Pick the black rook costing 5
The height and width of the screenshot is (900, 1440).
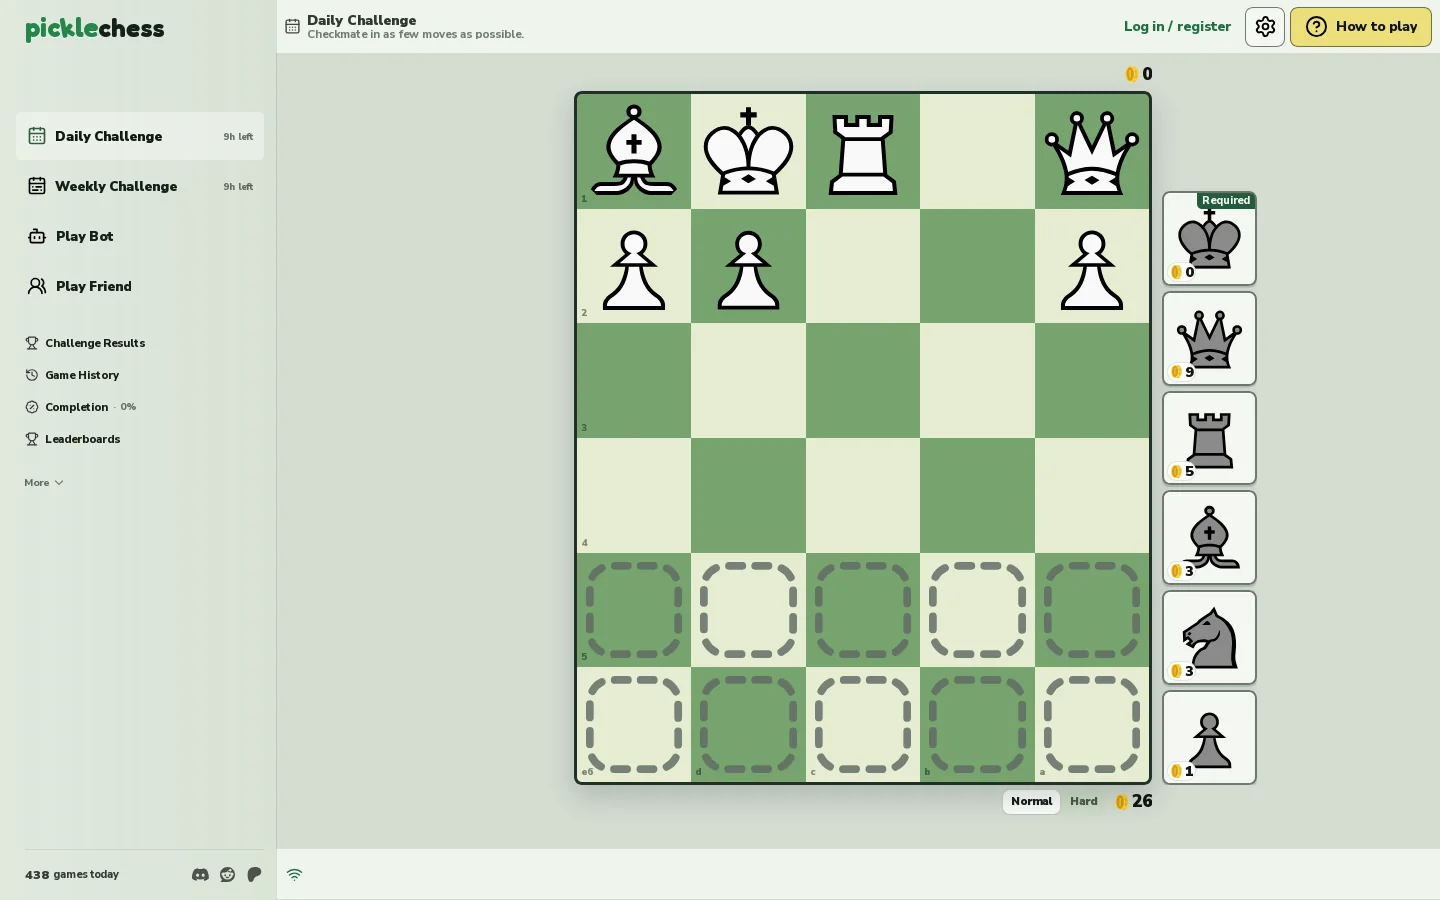tap(1209, 438)
